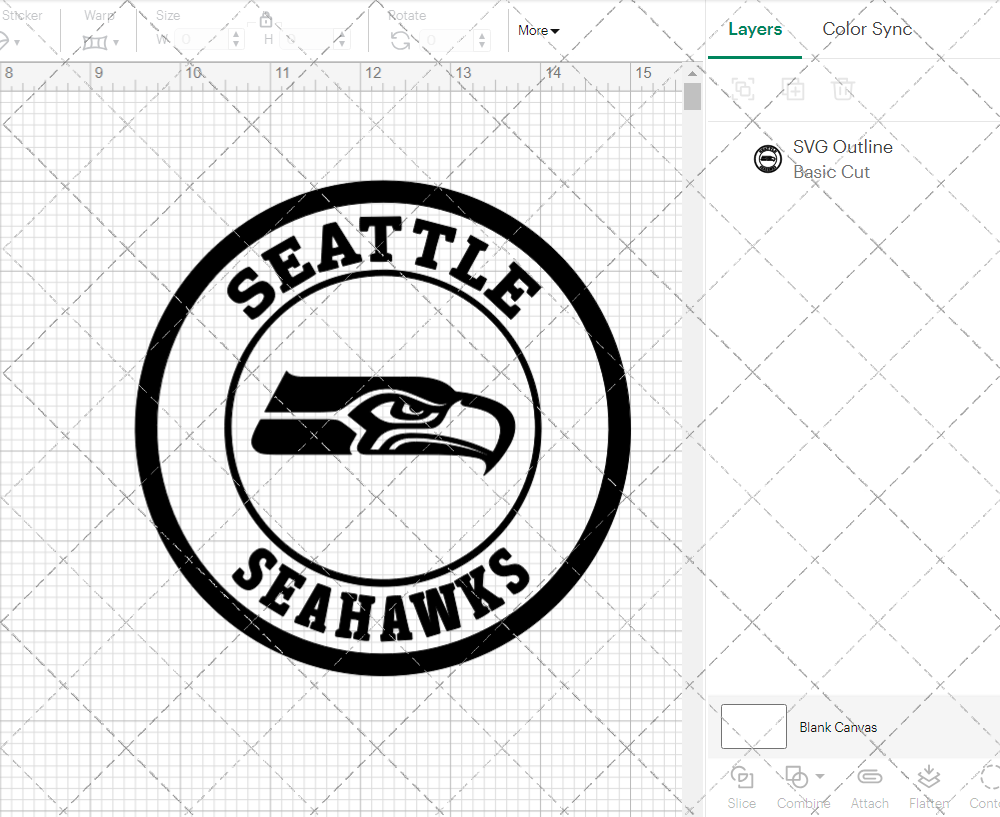Select the Layers tab
The width and height of the screenshot is (1000, 817).
pyautogui.click(x=755, y=29)
